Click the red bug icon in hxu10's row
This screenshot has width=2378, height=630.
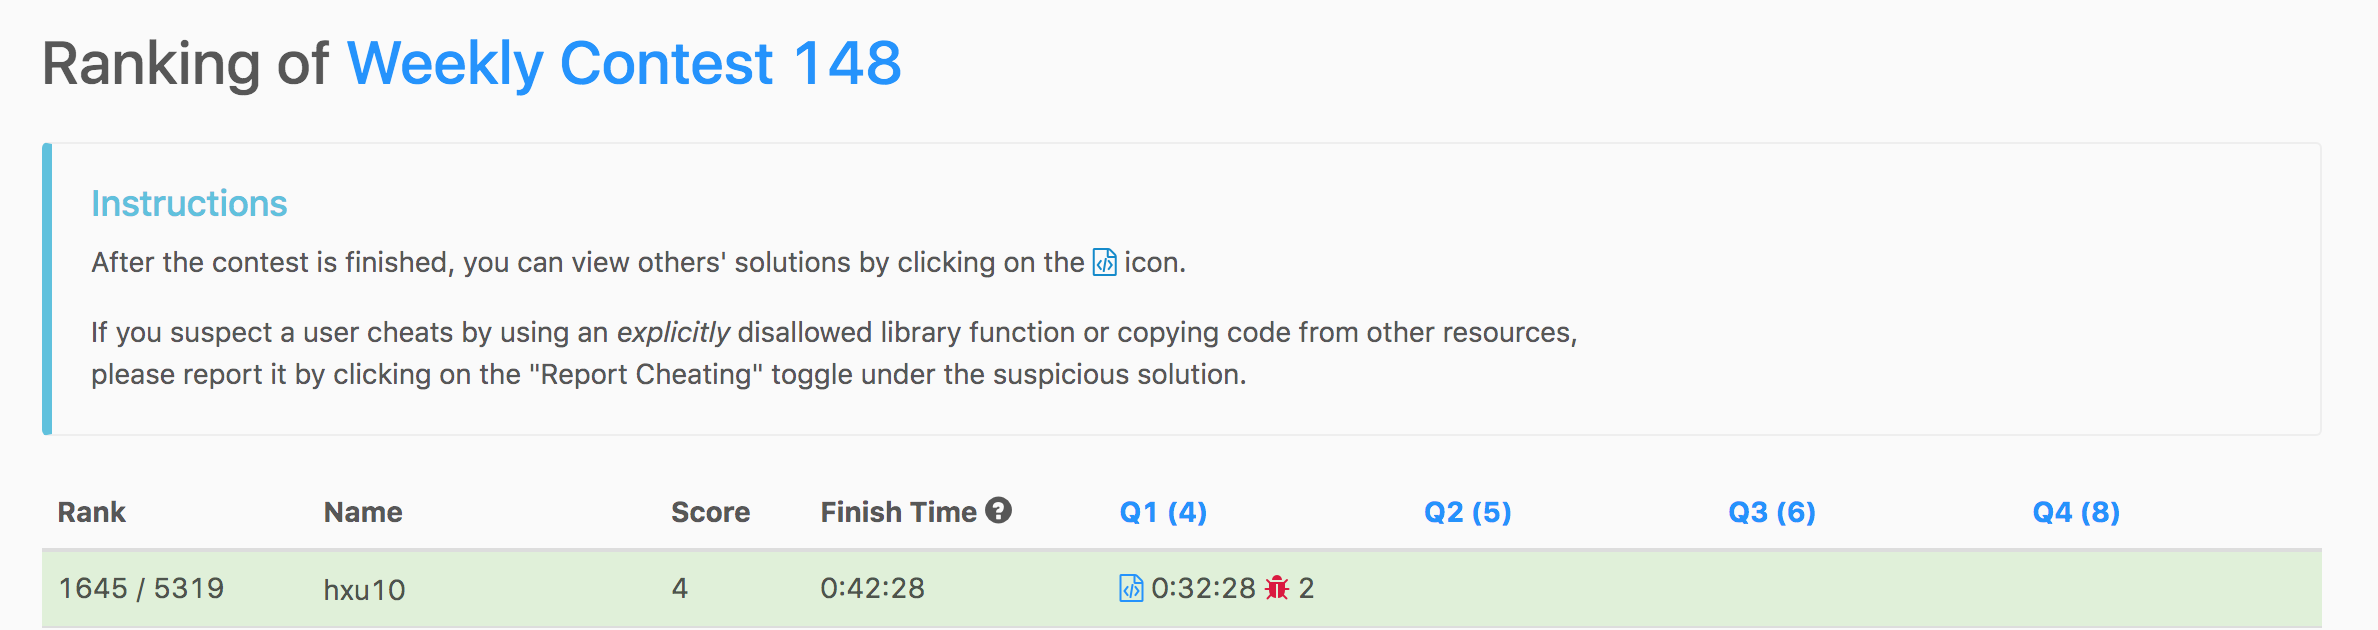[1277, 588]
